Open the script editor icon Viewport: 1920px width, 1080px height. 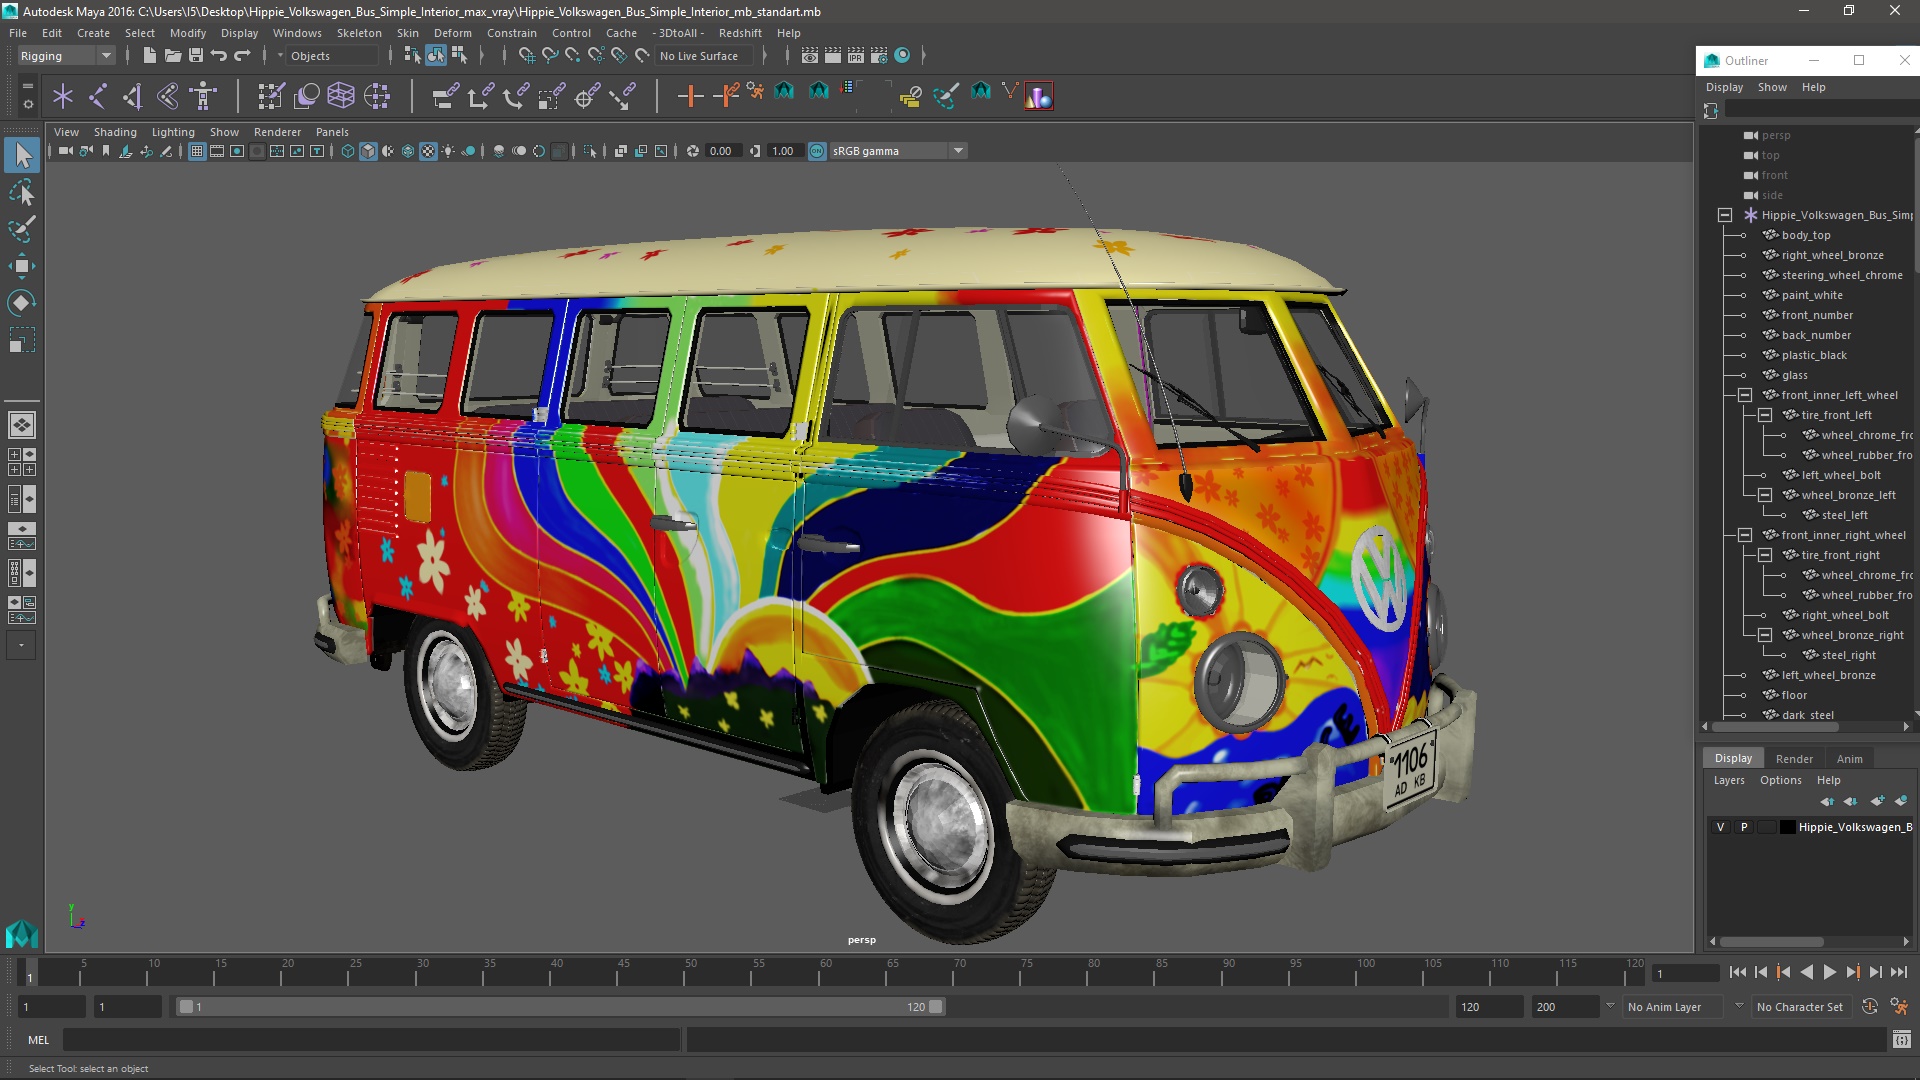(1901, 1040)
